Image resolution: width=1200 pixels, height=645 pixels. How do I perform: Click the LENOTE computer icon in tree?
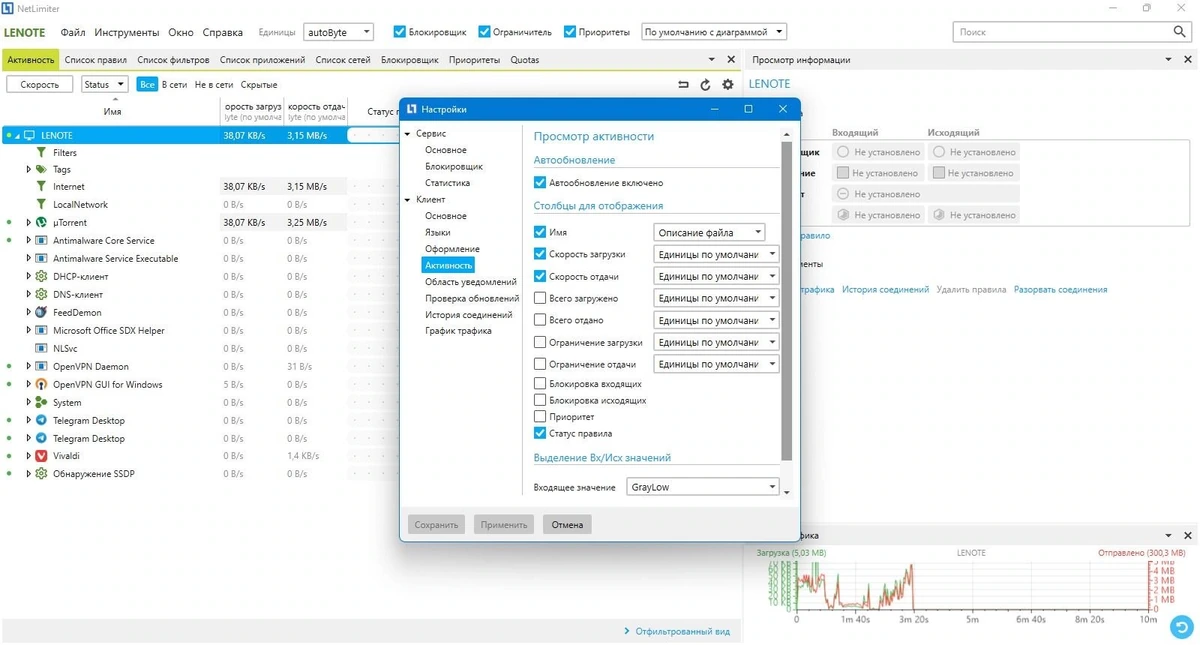tap(29, 135)
